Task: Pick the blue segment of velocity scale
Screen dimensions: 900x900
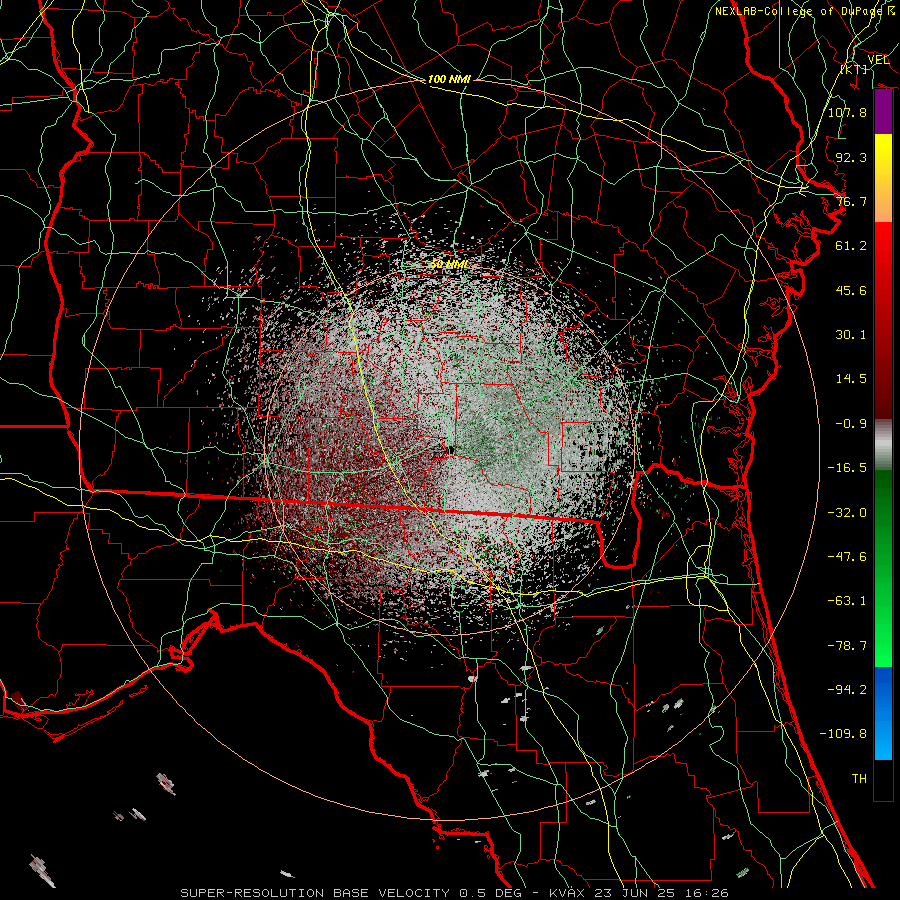Action: pos(883,713)
